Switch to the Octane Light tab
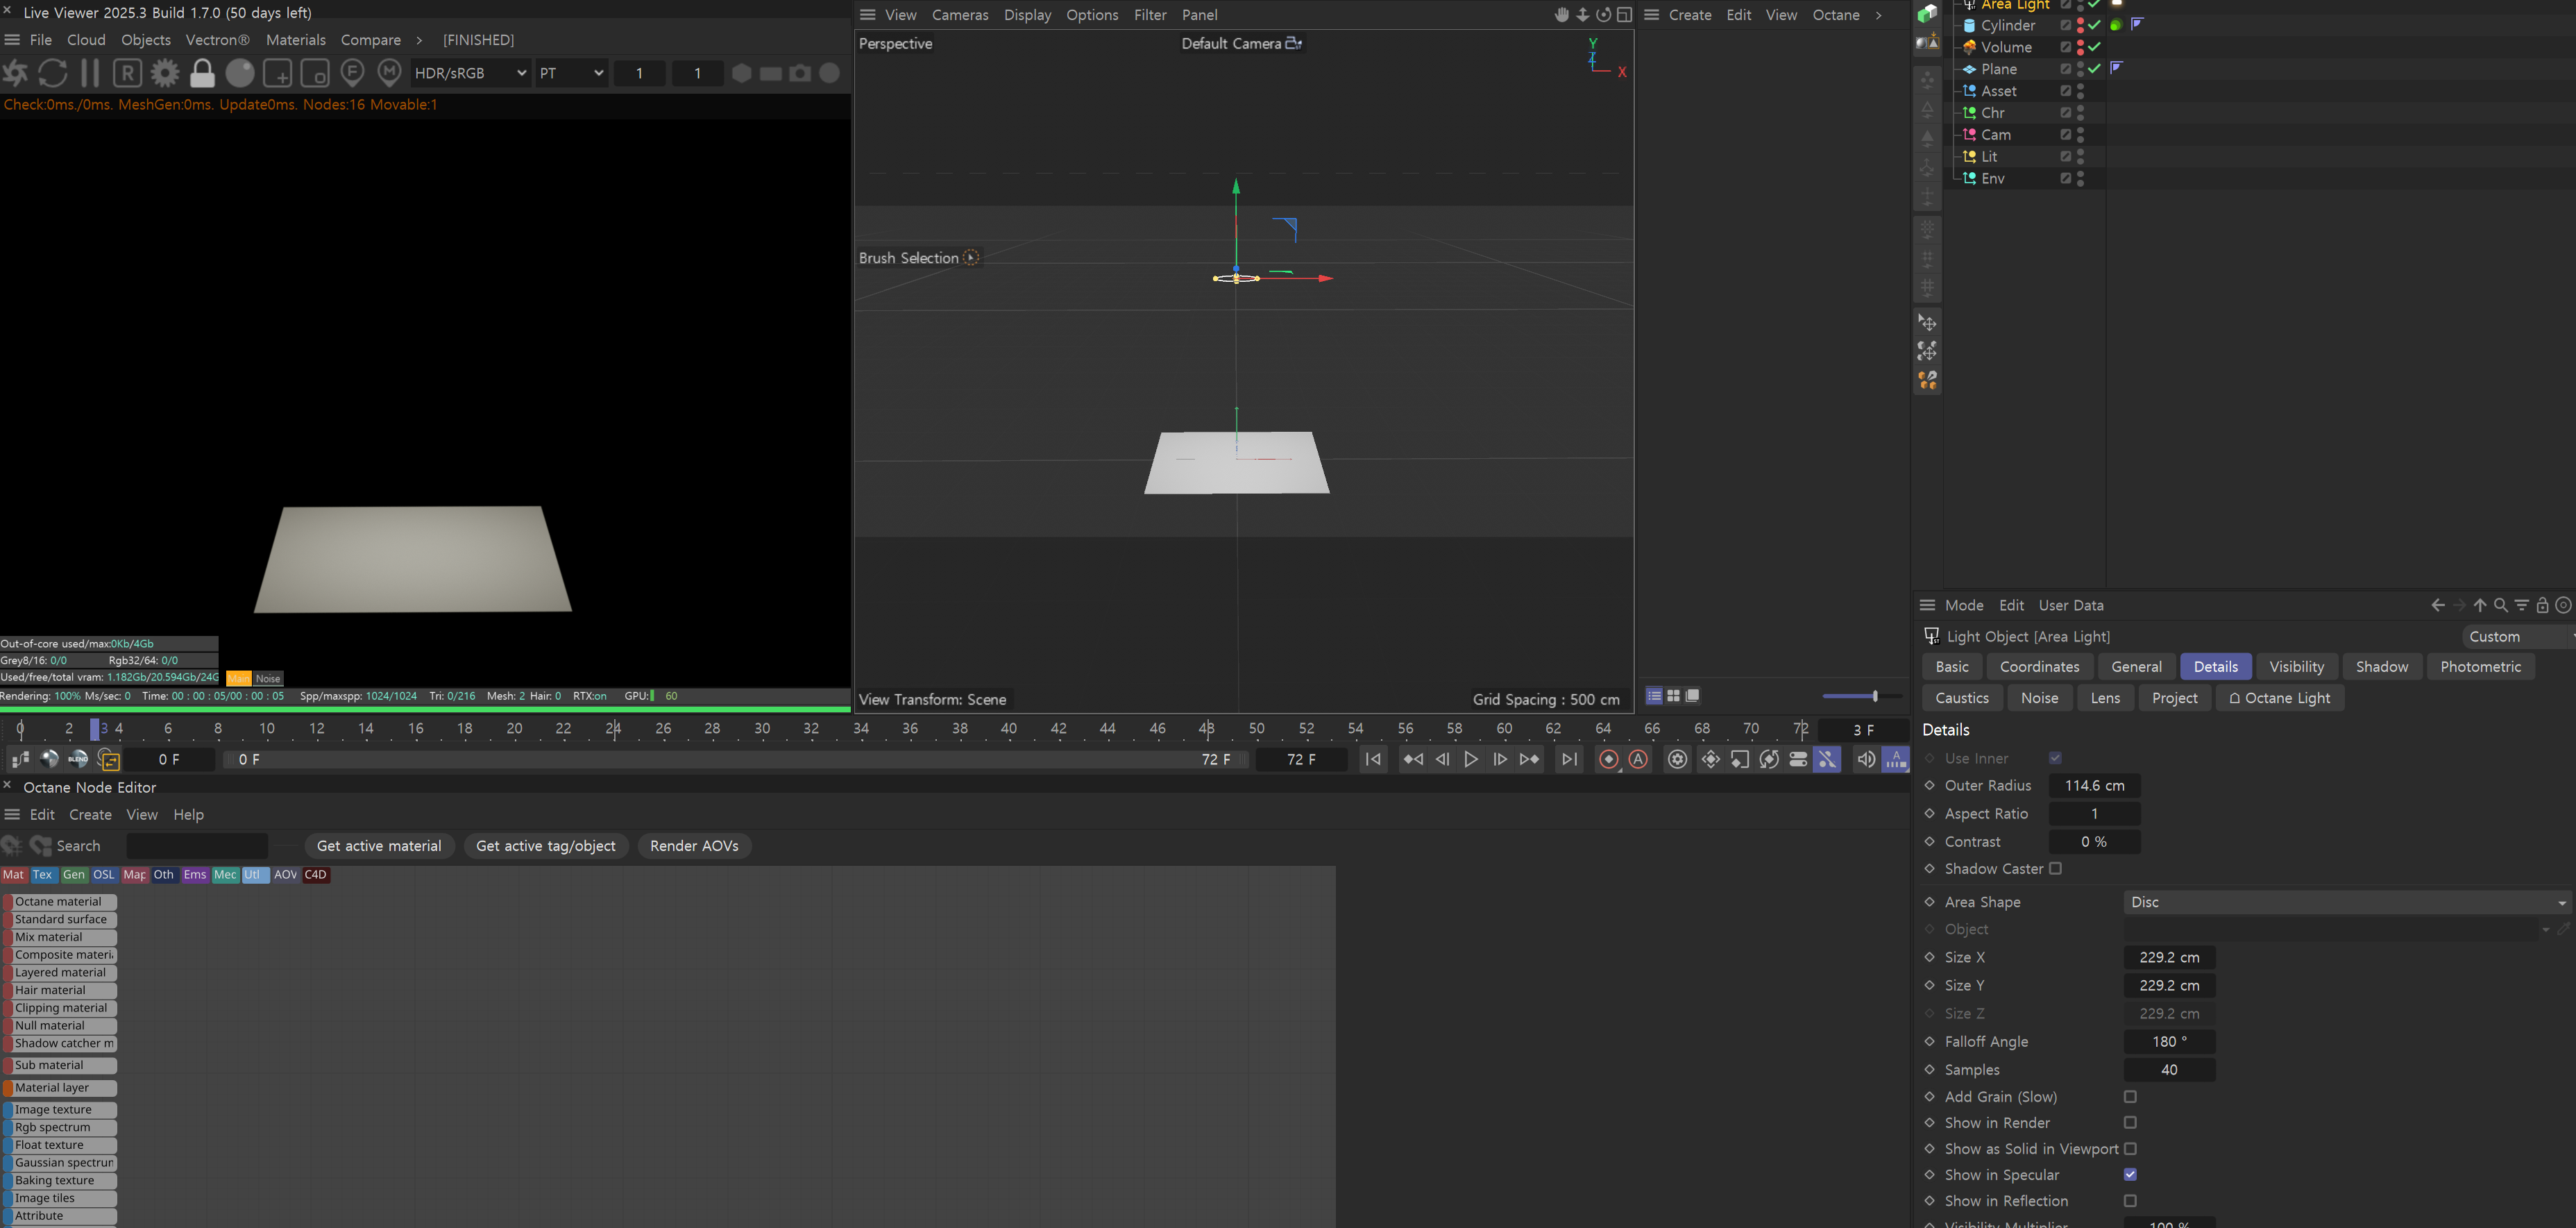Viewport: 2576px width, 1228px height. (2279, 698)
